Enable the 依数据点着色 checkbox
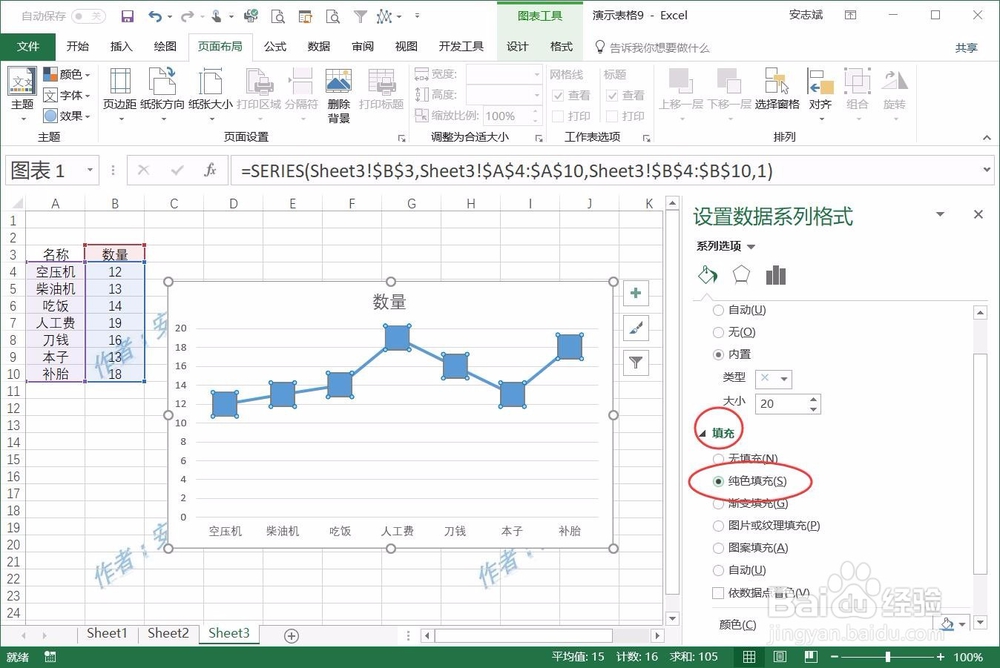The image size is (1000, 668). pyautogui.click(x=717, y=592)
